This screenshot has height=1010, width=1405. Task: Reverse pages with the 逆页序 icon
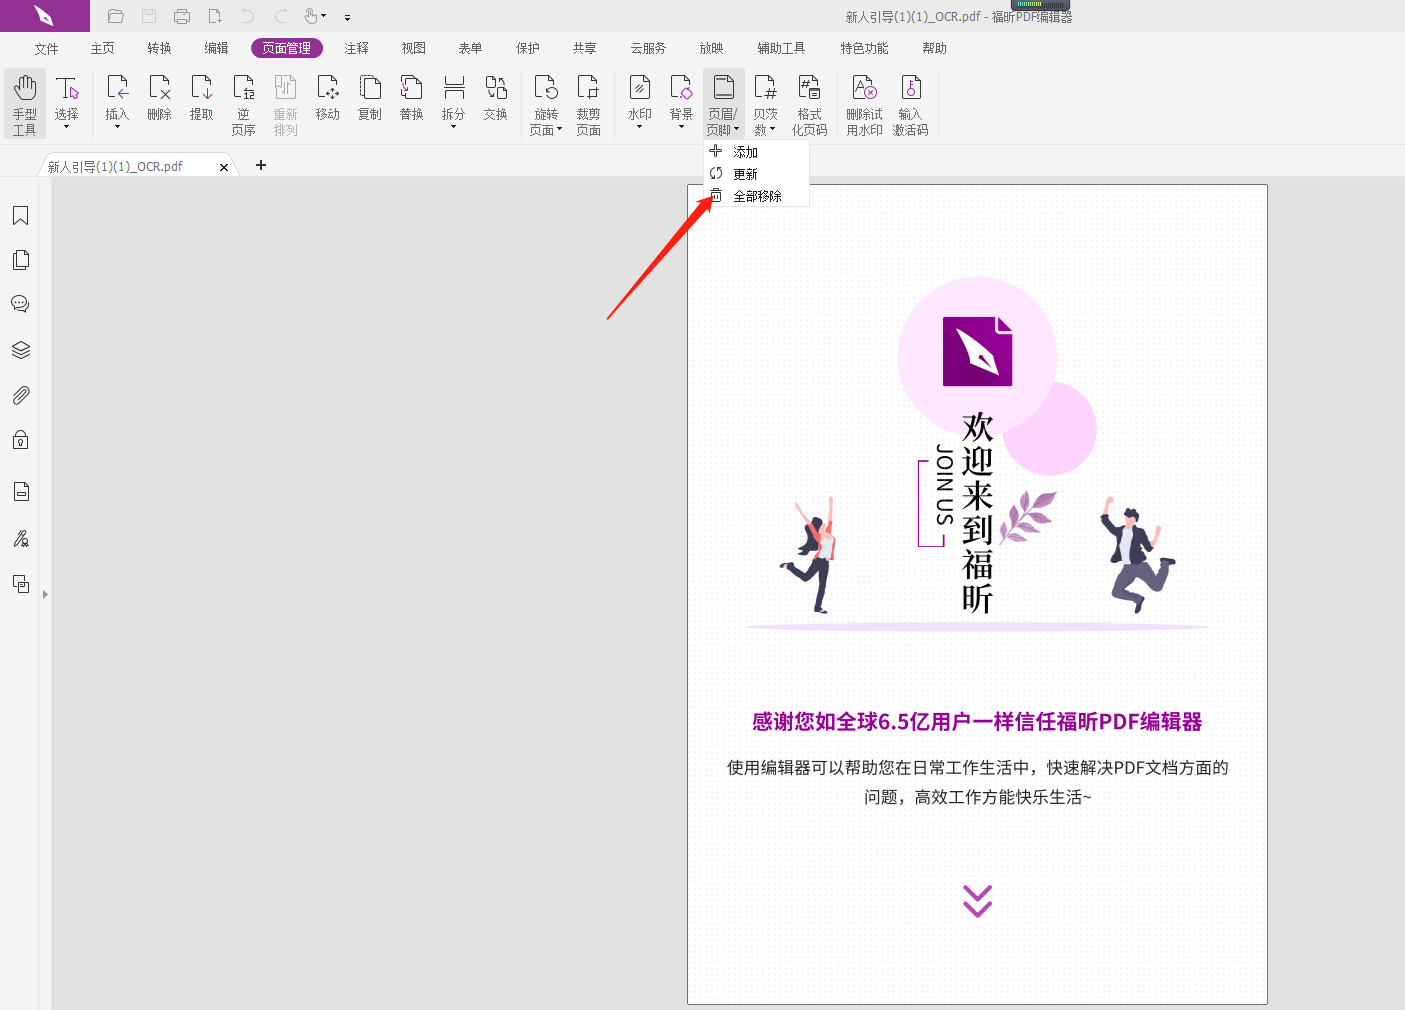point(243,103)
